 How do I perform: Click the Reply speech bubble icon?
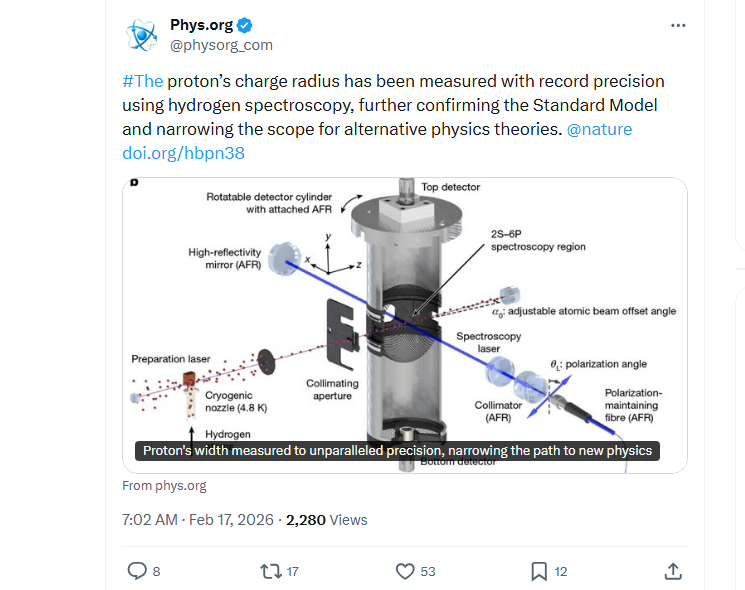pyautogui.click(x=137, y=571)
